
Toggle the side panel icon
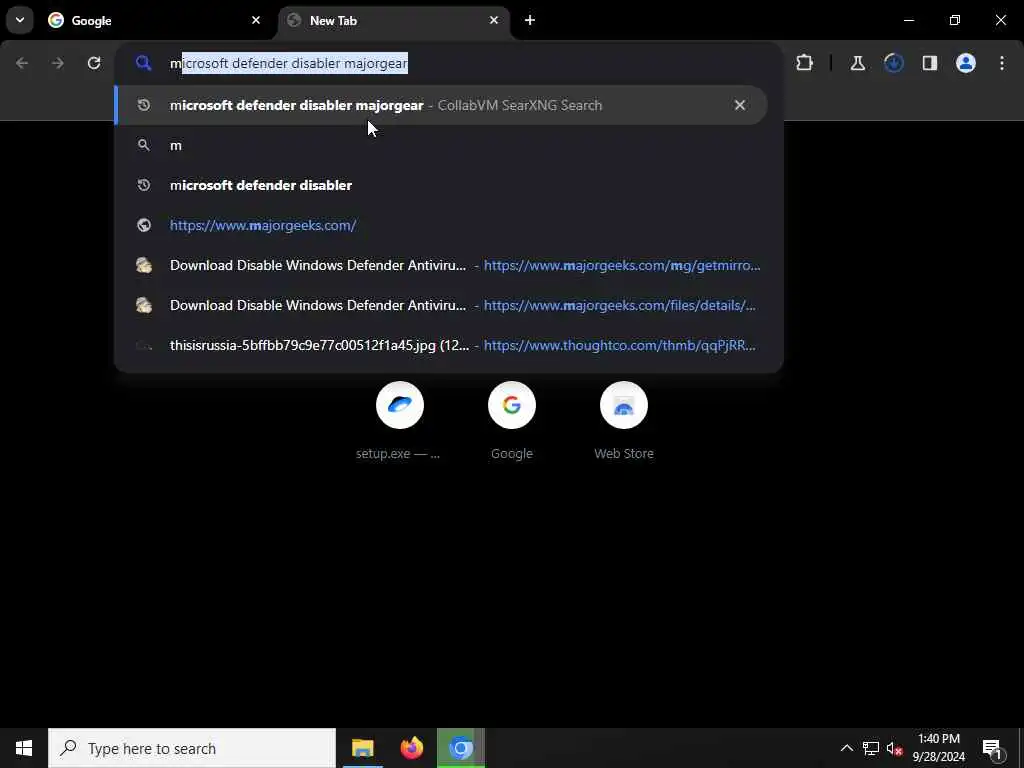click(x=929, y=63)
